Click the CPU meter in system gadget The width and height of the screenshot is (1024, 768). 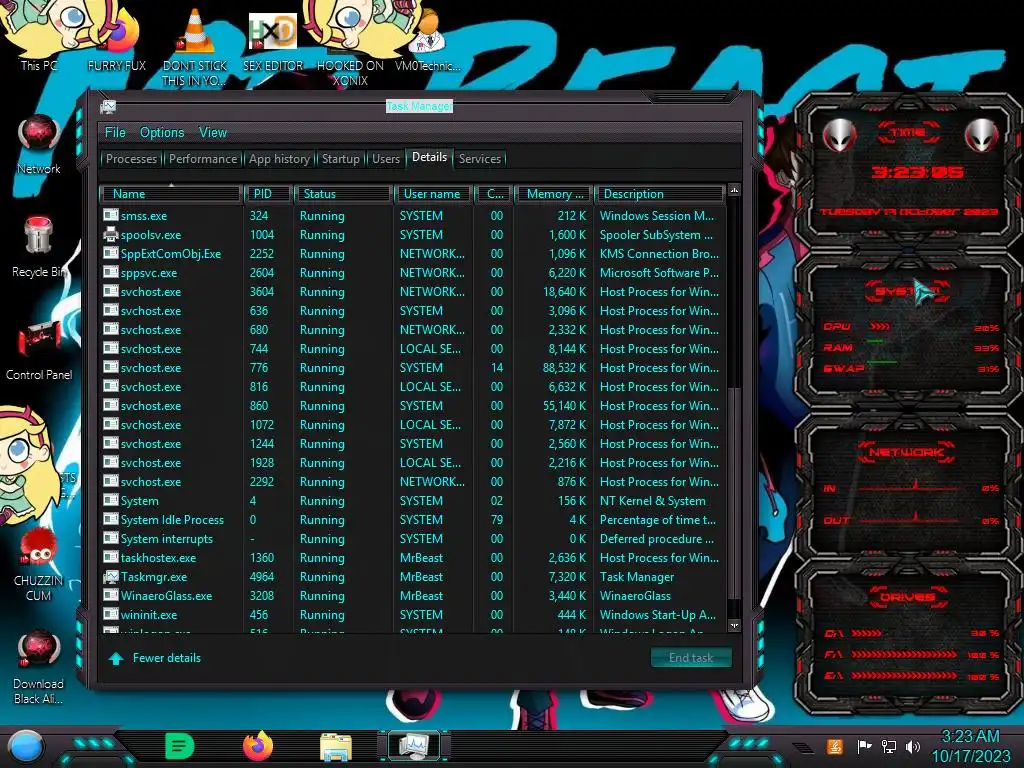tap(910, 327)
